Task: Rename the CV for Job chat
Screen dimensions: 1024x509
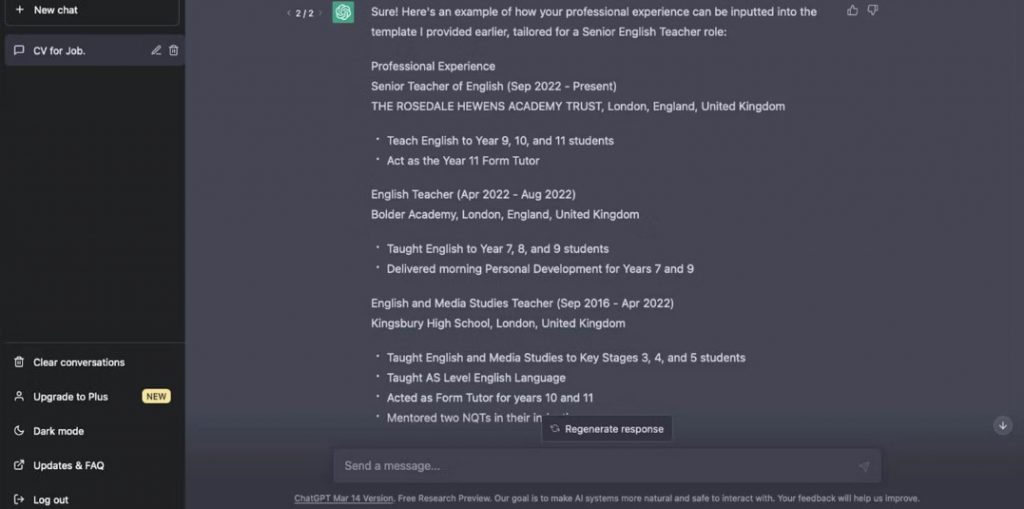Action: [156, 50]
